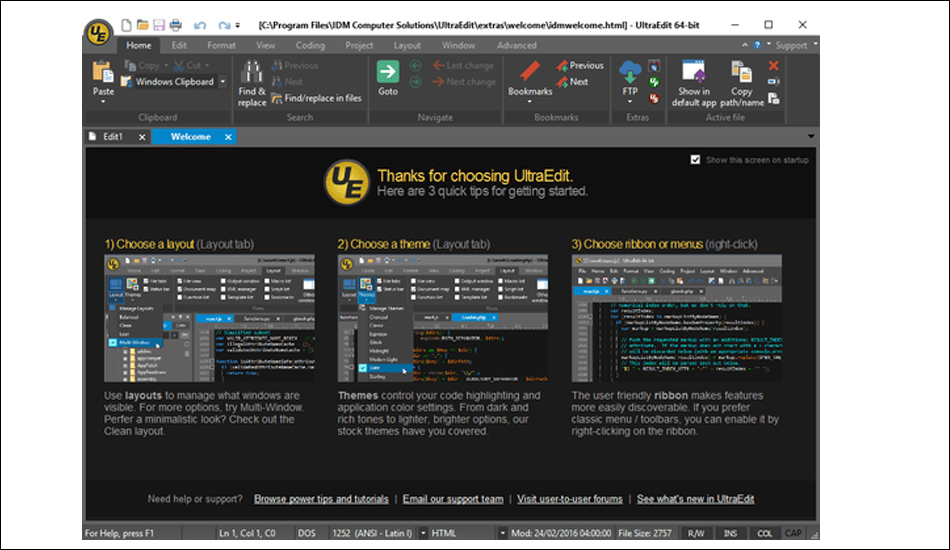Open the quick access toolbar customize arrow
This screenshot has width=950, height=550.
pos(238,25)
